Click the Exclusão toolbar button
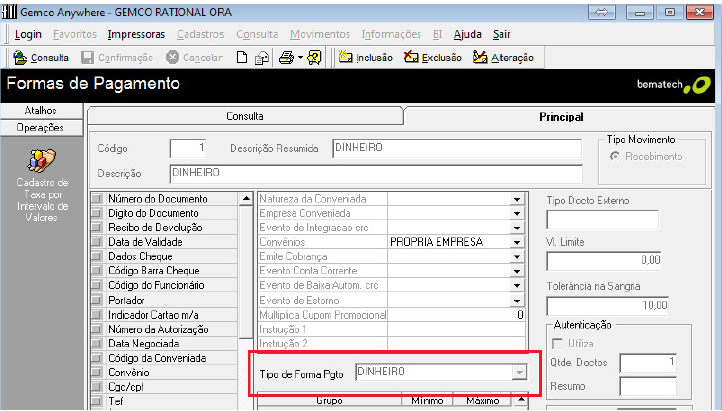This screenshot has height=411, width=722. pyautogui.click(x=433, y=58)
